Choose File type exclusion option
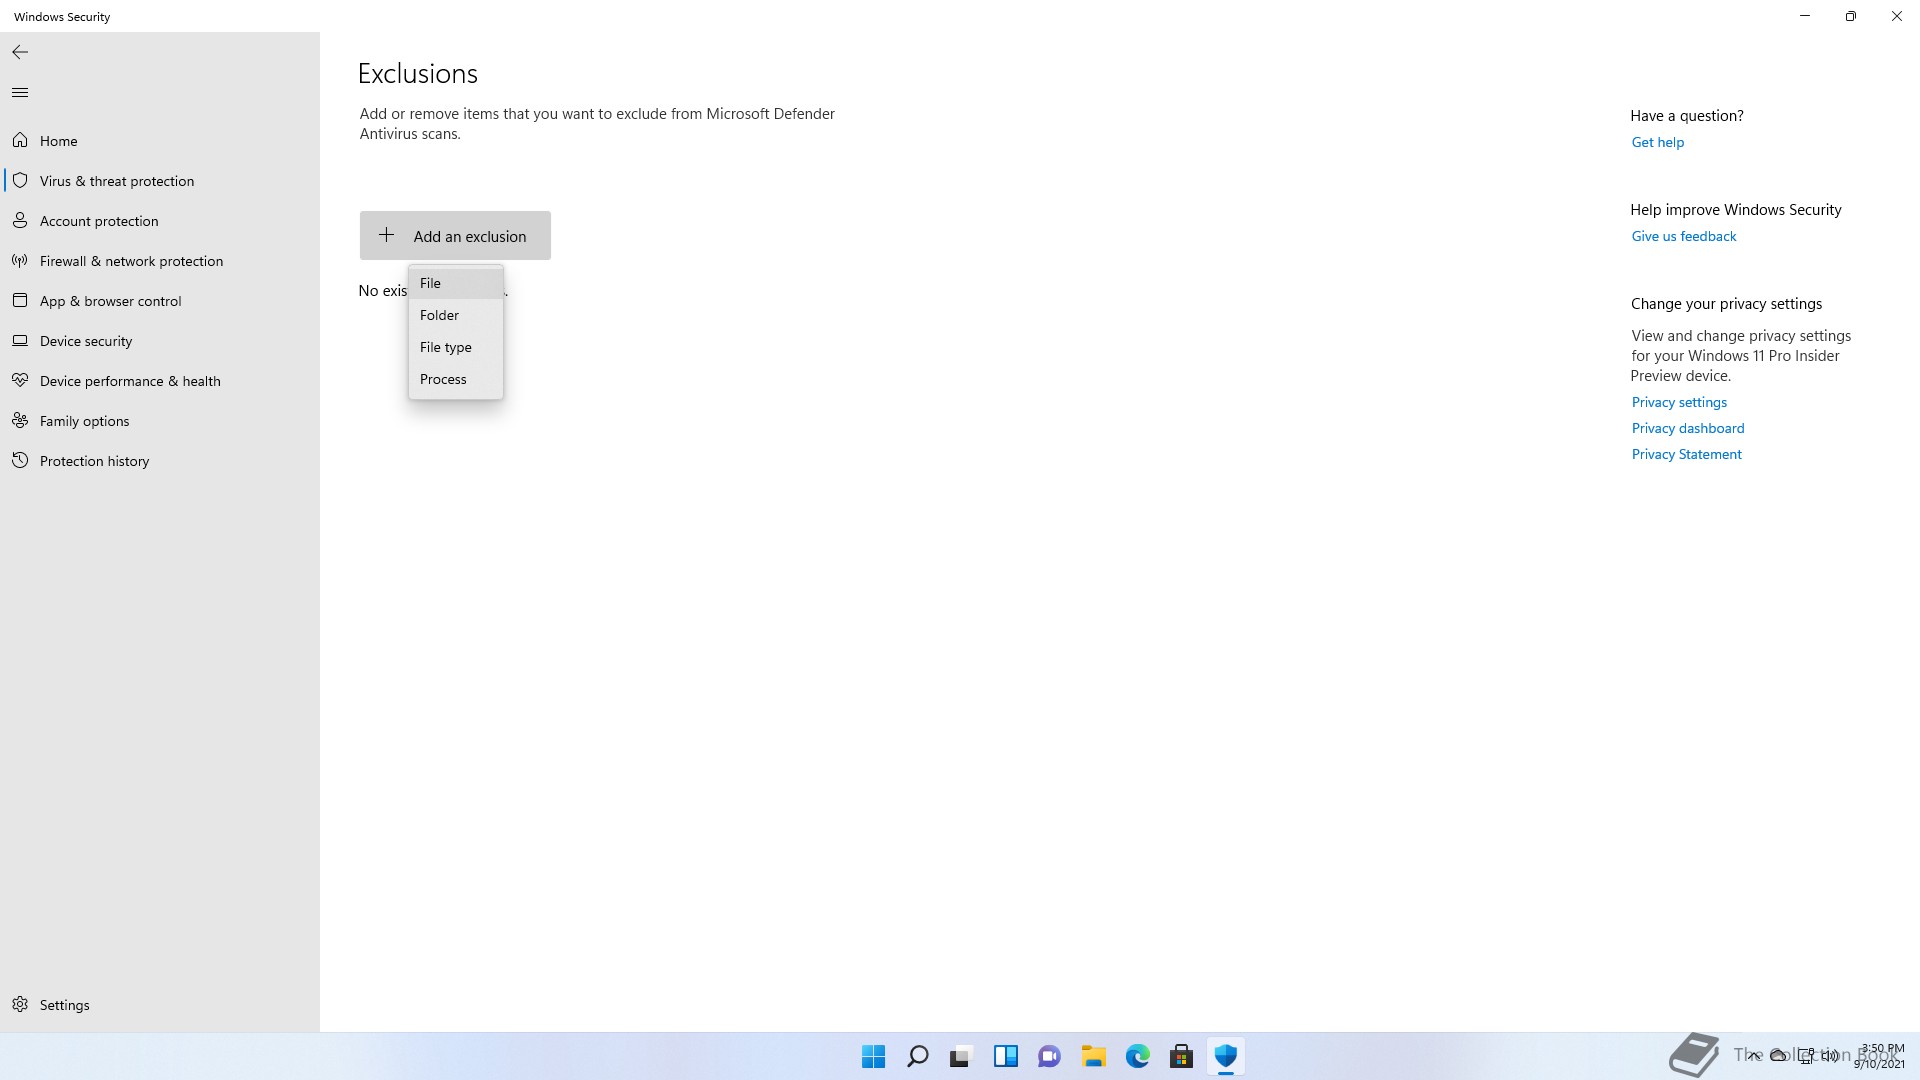Screen dimensions: 1920x1080 pyautogui.click(x=455, y=347)
